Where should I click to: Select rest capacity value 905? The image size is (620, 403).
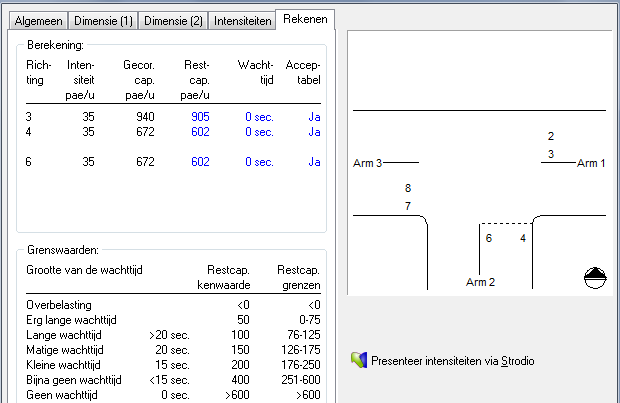pos(200,117)
